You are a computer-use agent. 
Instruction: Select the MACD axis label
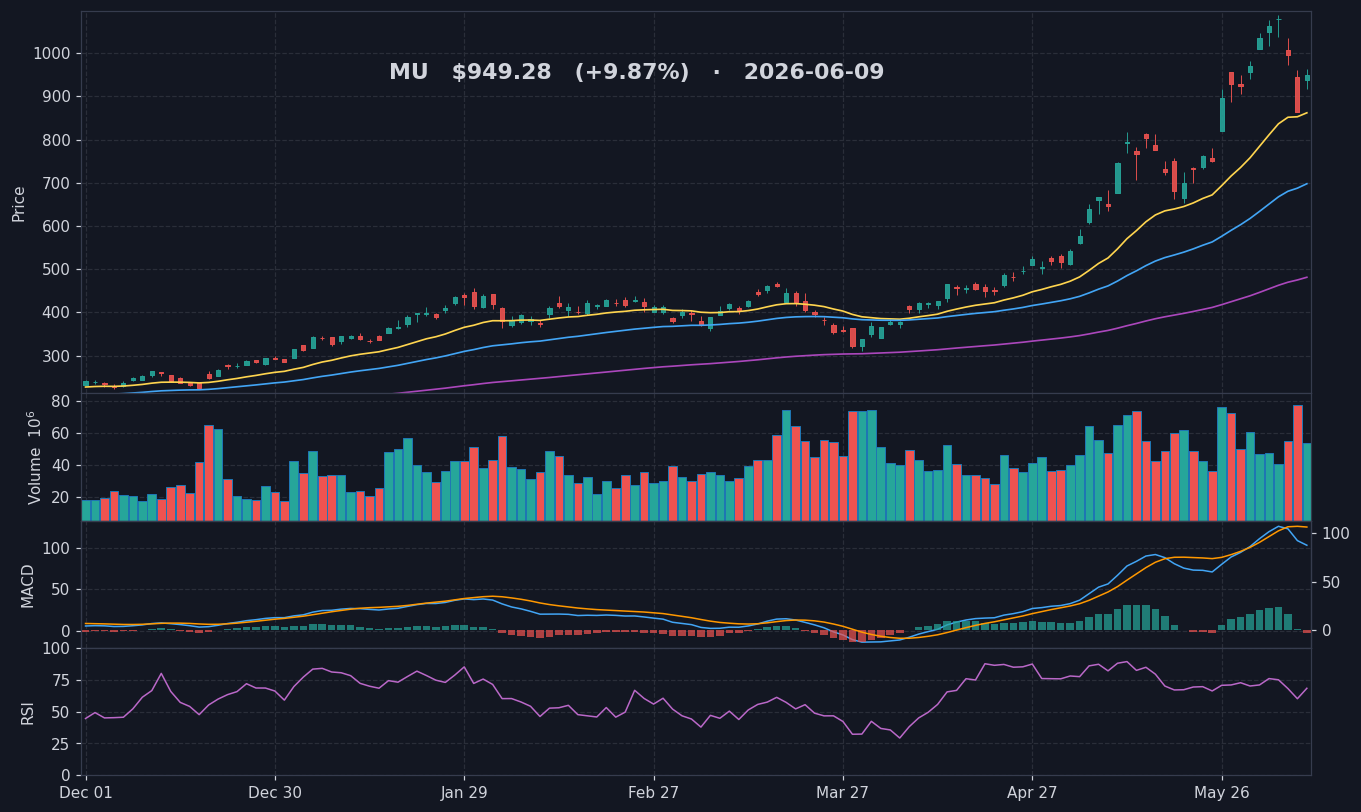(28, 585)
